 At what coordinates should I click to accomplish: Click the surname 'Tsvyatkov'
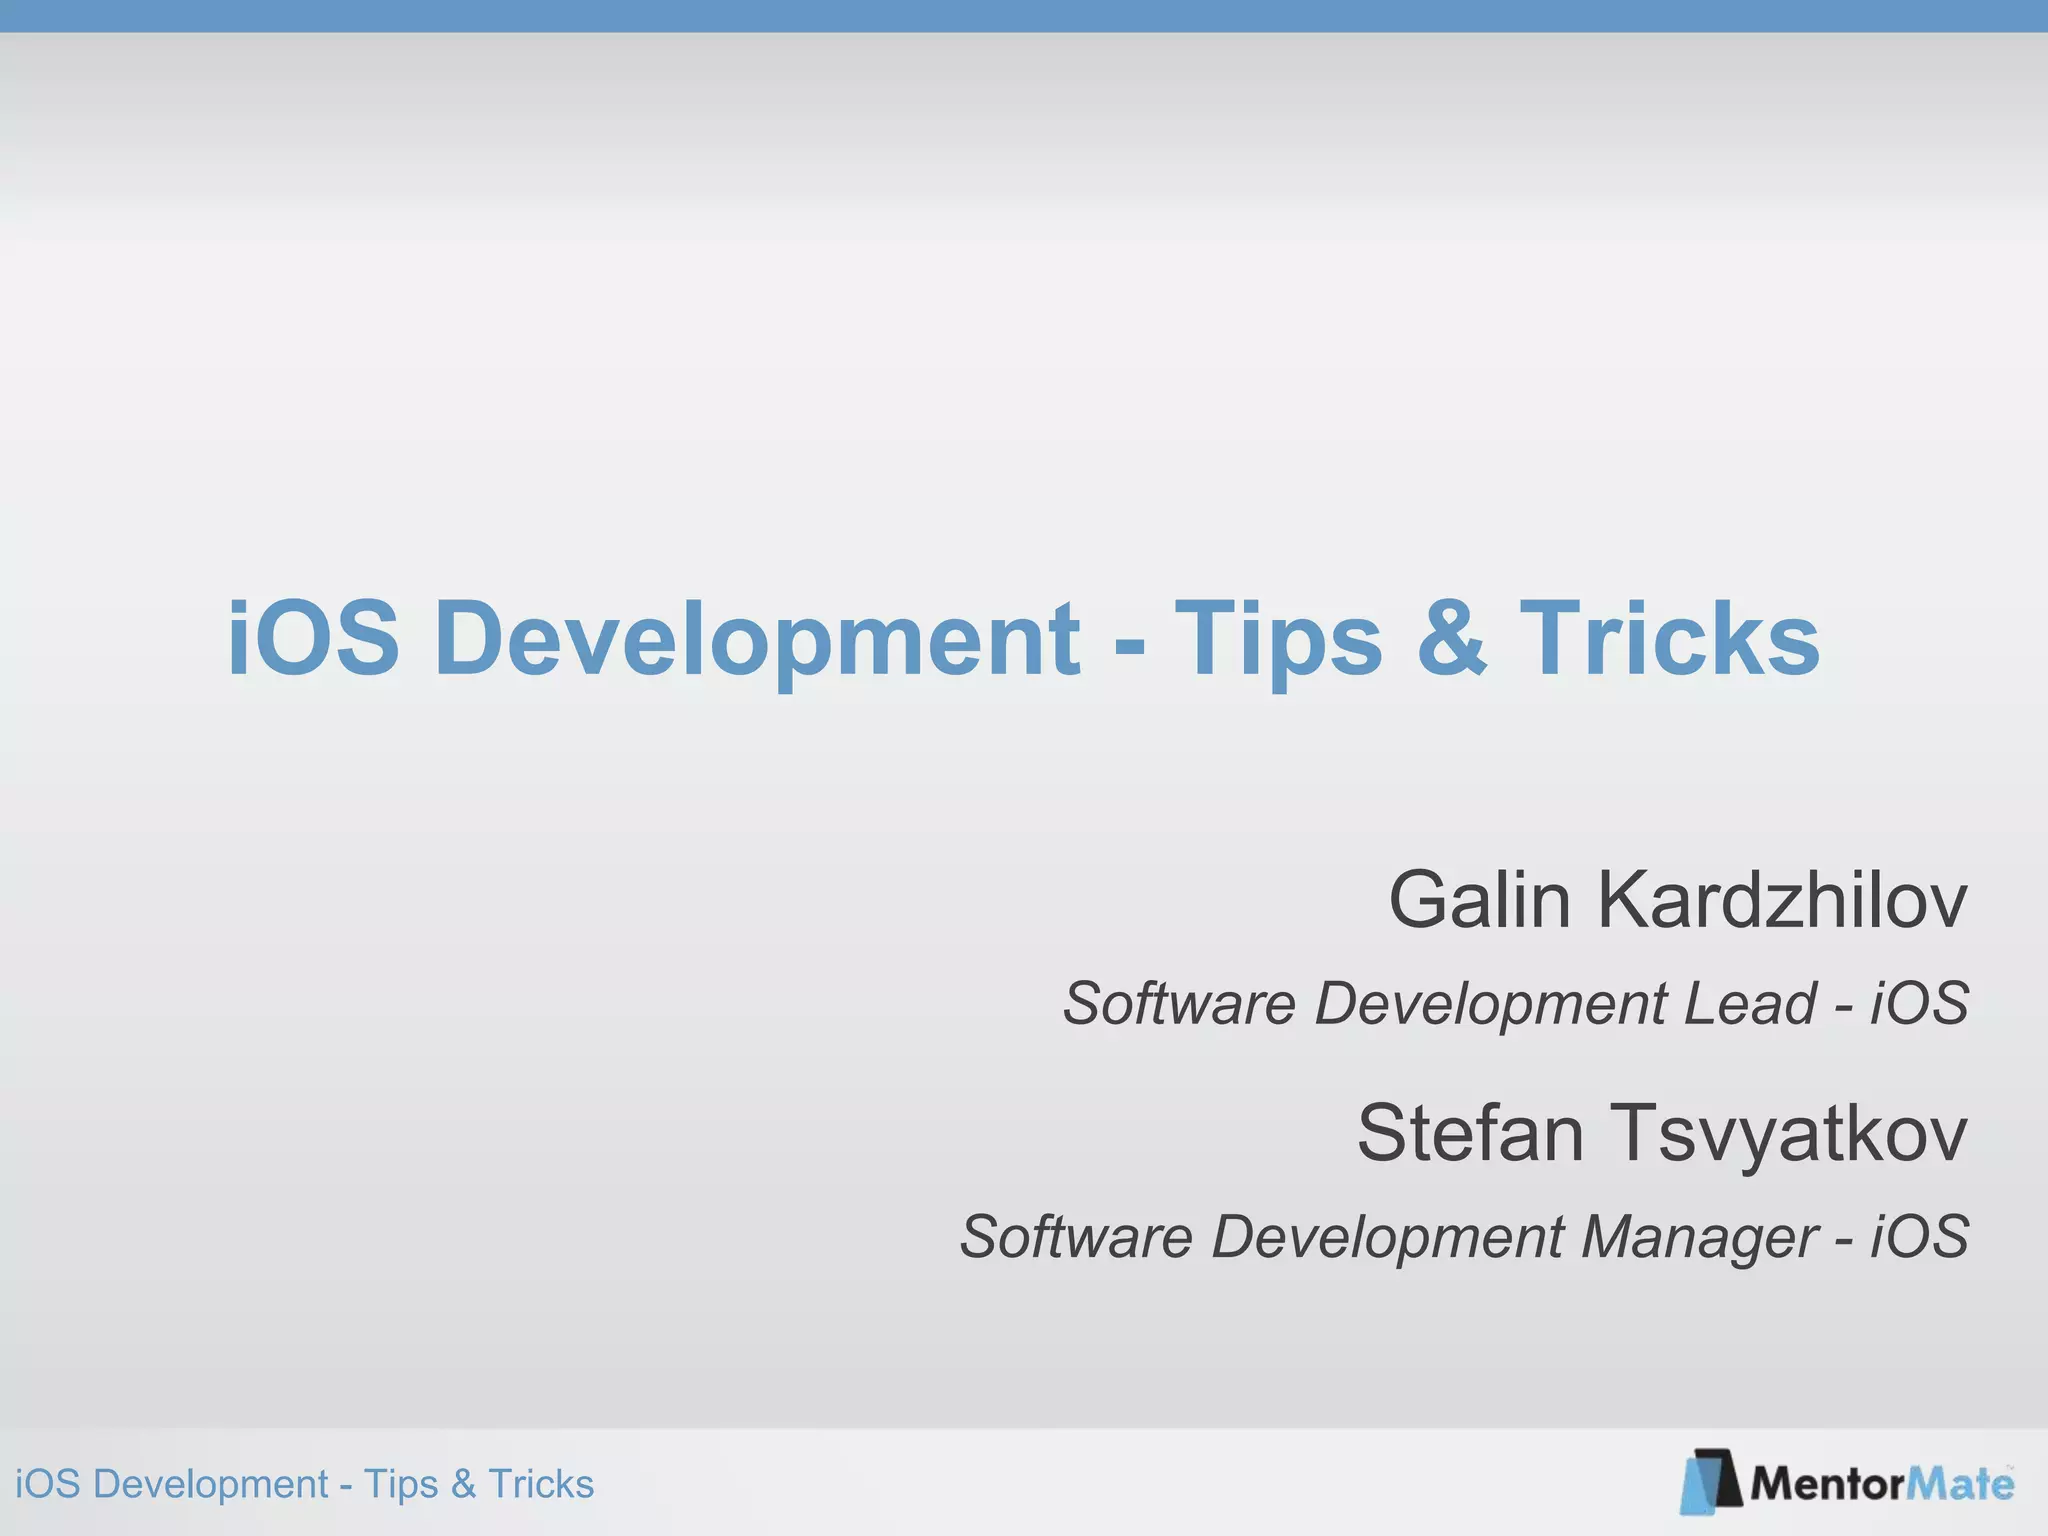[1788, 1133]
